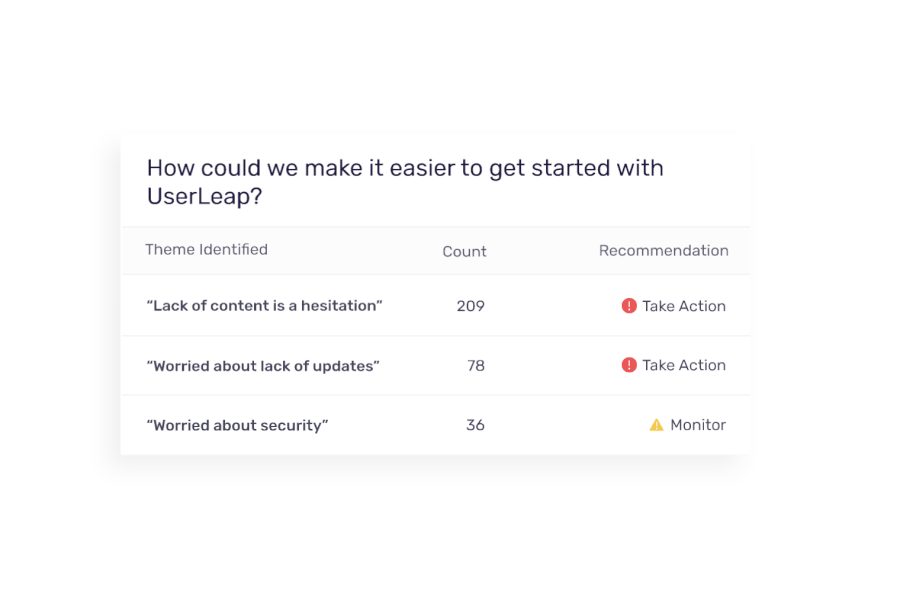Click the red alert icon beside 78 count

(629, 365)
